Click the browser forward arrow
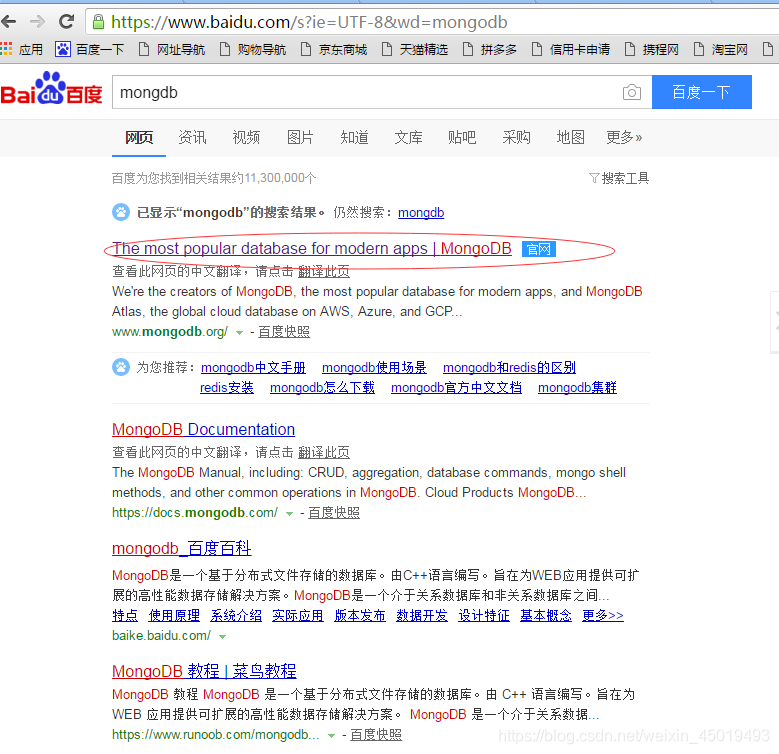The width and height of the screenshot is (779, 754). tap(37, 22)
